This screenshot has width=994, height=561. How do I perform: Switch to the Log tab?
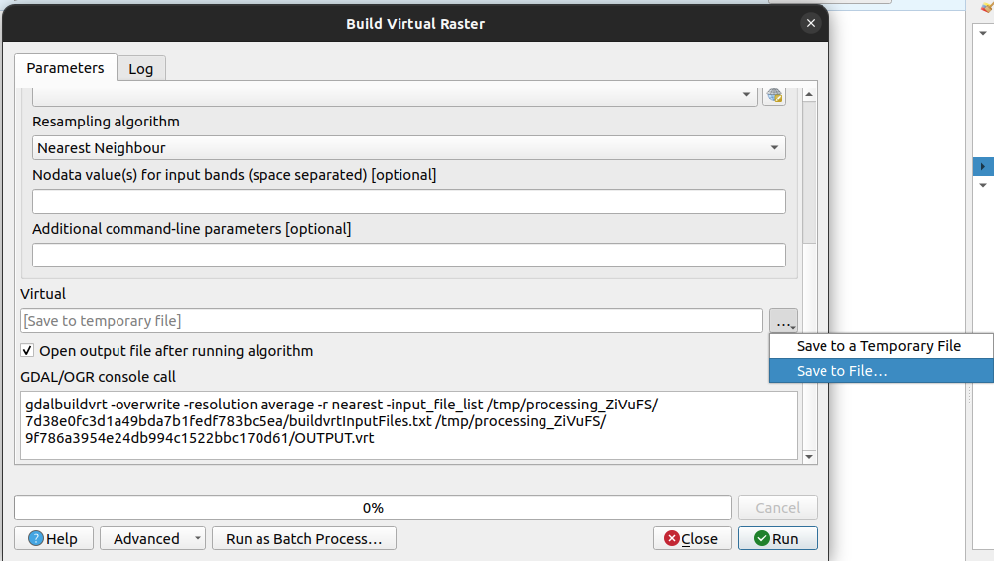click(141, 68)
